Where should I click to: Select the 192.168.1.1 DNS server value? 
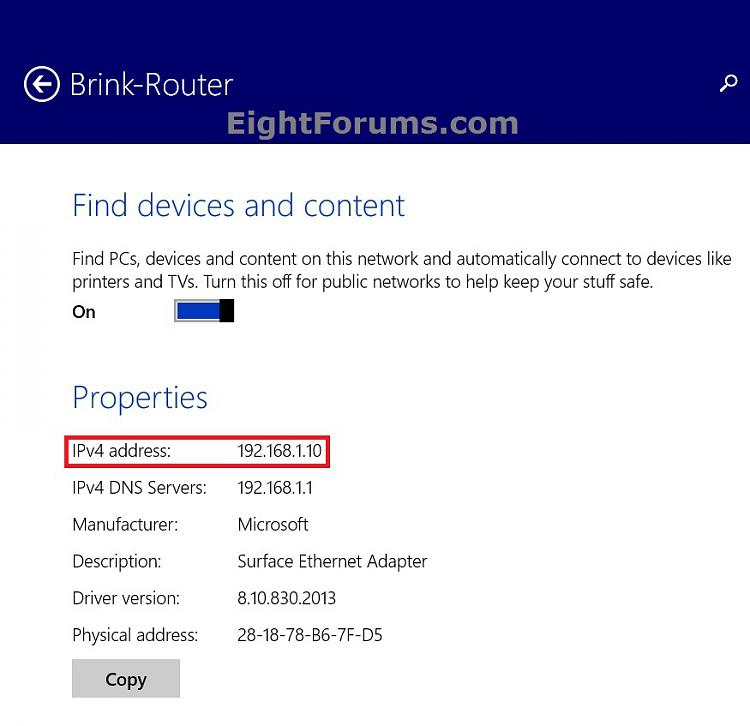pyautogui.click(x=275, y=487)
